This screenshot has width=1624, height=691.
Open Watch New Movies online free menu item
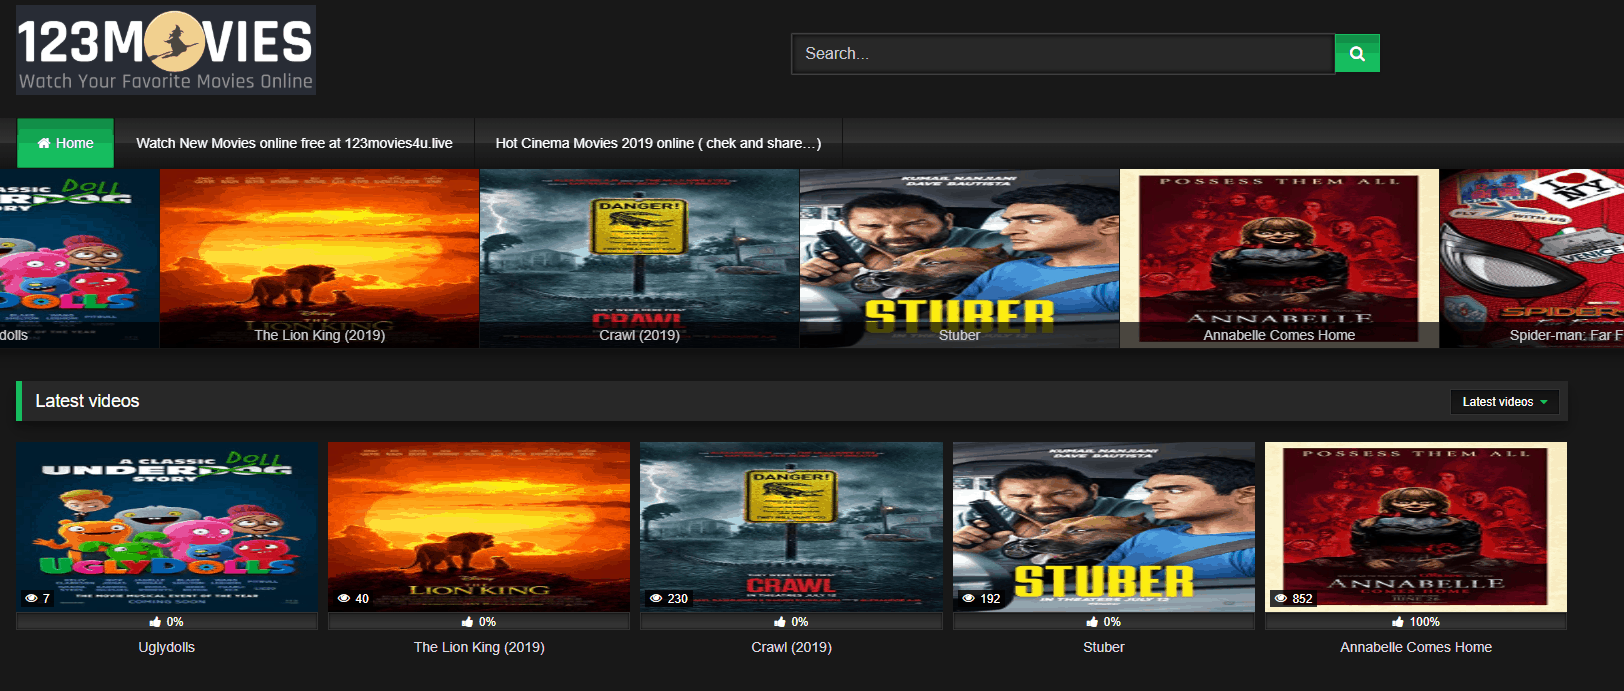[294, 143]
